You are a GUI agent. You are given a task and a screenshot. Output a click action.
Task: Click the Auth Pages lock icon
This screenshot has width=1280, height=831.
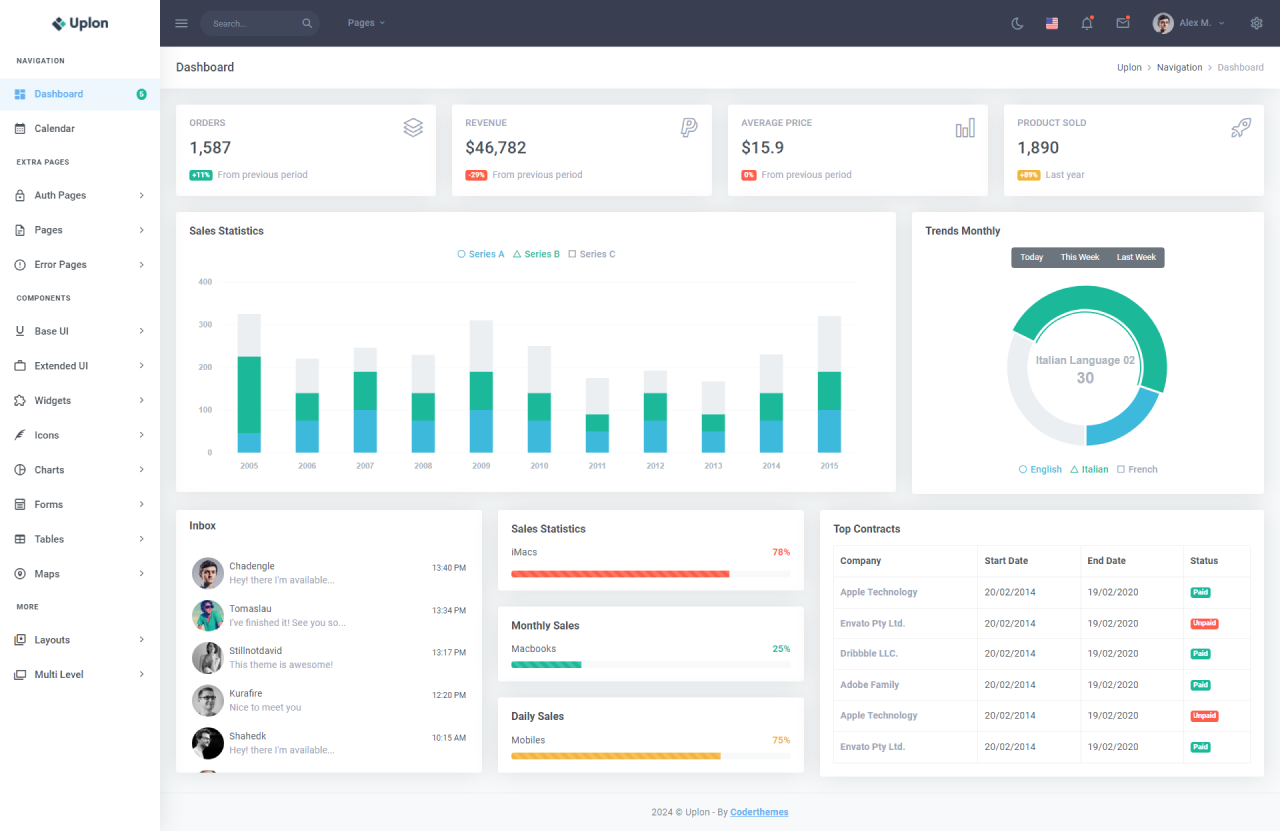pos(20,196)
